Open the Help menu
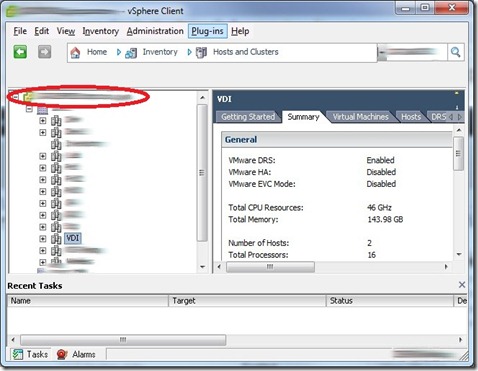The width and height of the screenshot is (478, 371). (240, 31)
